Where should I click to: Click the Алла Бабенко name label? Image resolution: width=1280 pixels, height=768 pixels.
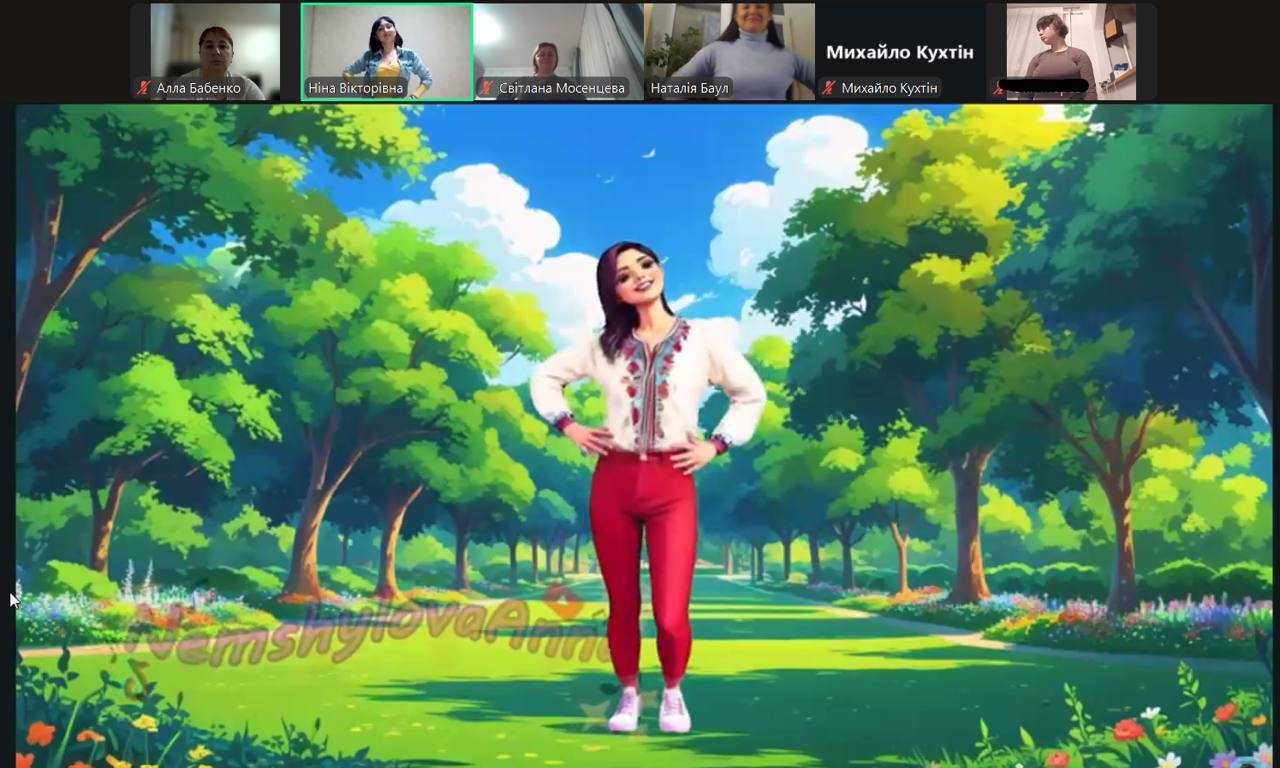pos(198,88)
